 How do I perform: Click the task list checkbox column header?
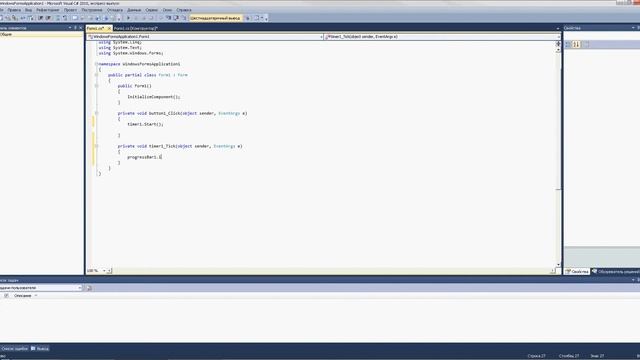[6, 296]
